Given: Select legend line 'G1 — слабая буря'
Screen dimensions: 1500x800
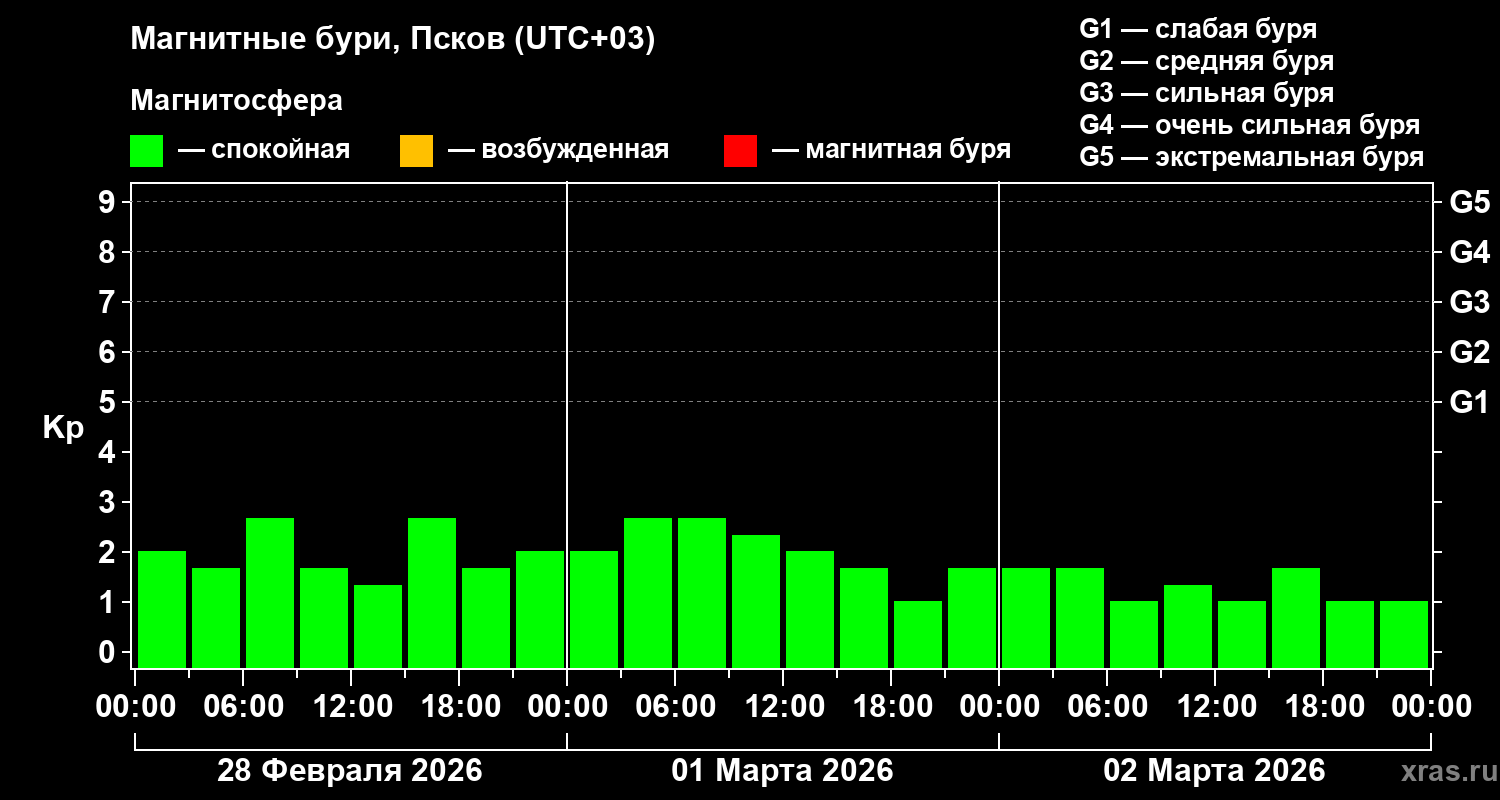Looking at the screenshot, I should [x=1198, y=28].
